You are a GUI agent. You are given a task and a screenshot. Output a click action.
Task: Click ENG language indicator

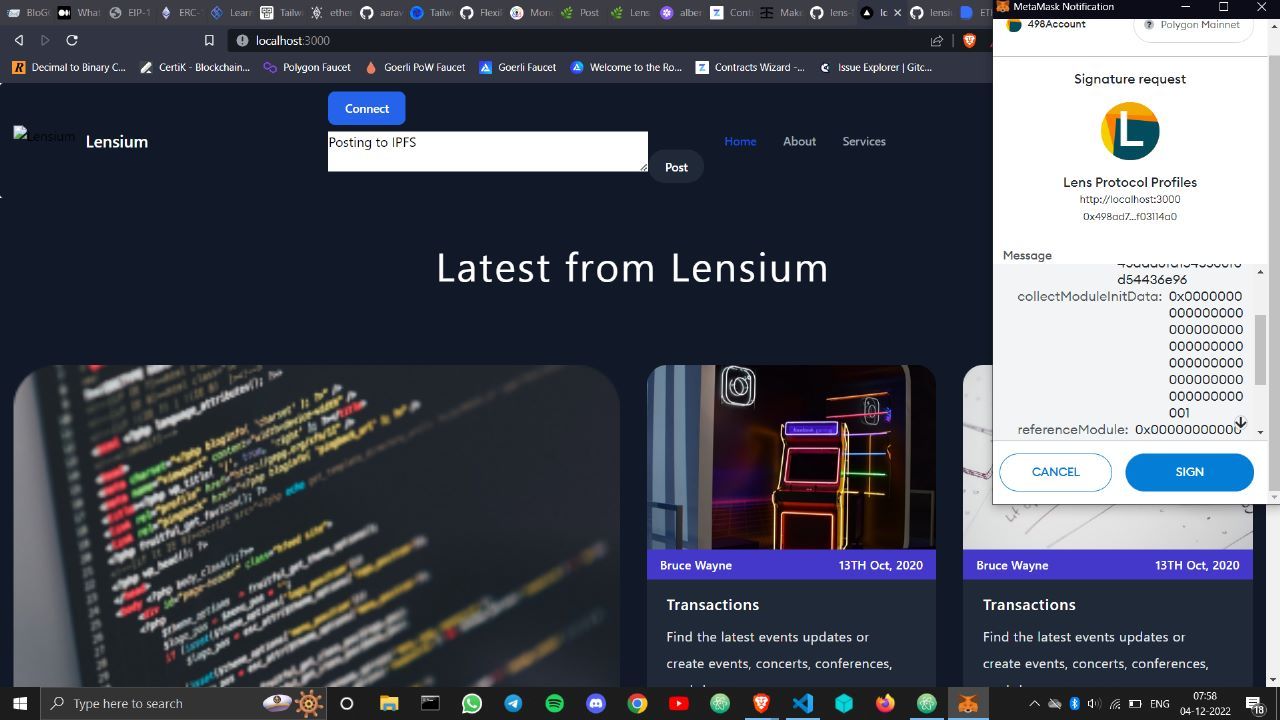pos(1159,703)
